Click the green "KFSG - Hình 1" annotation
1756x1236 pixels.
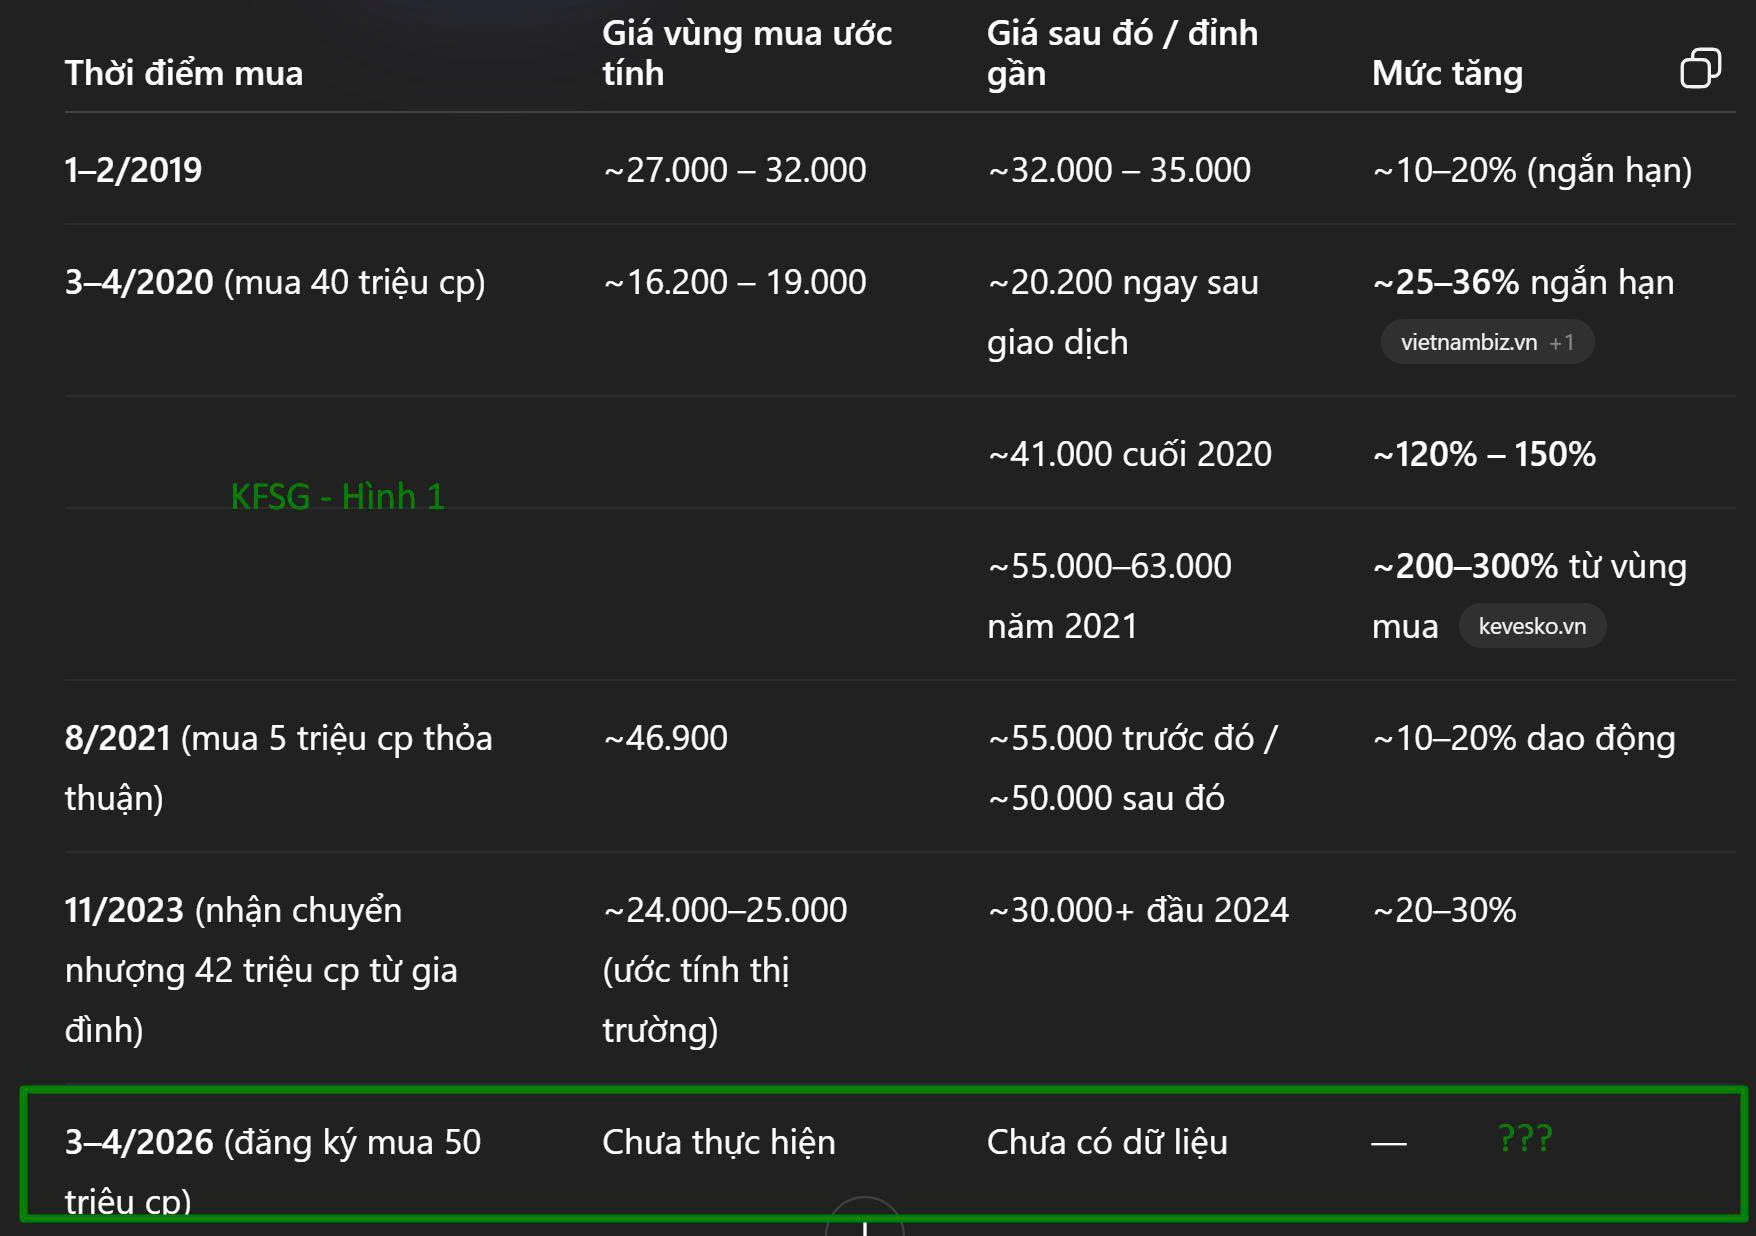pos(337,496)
